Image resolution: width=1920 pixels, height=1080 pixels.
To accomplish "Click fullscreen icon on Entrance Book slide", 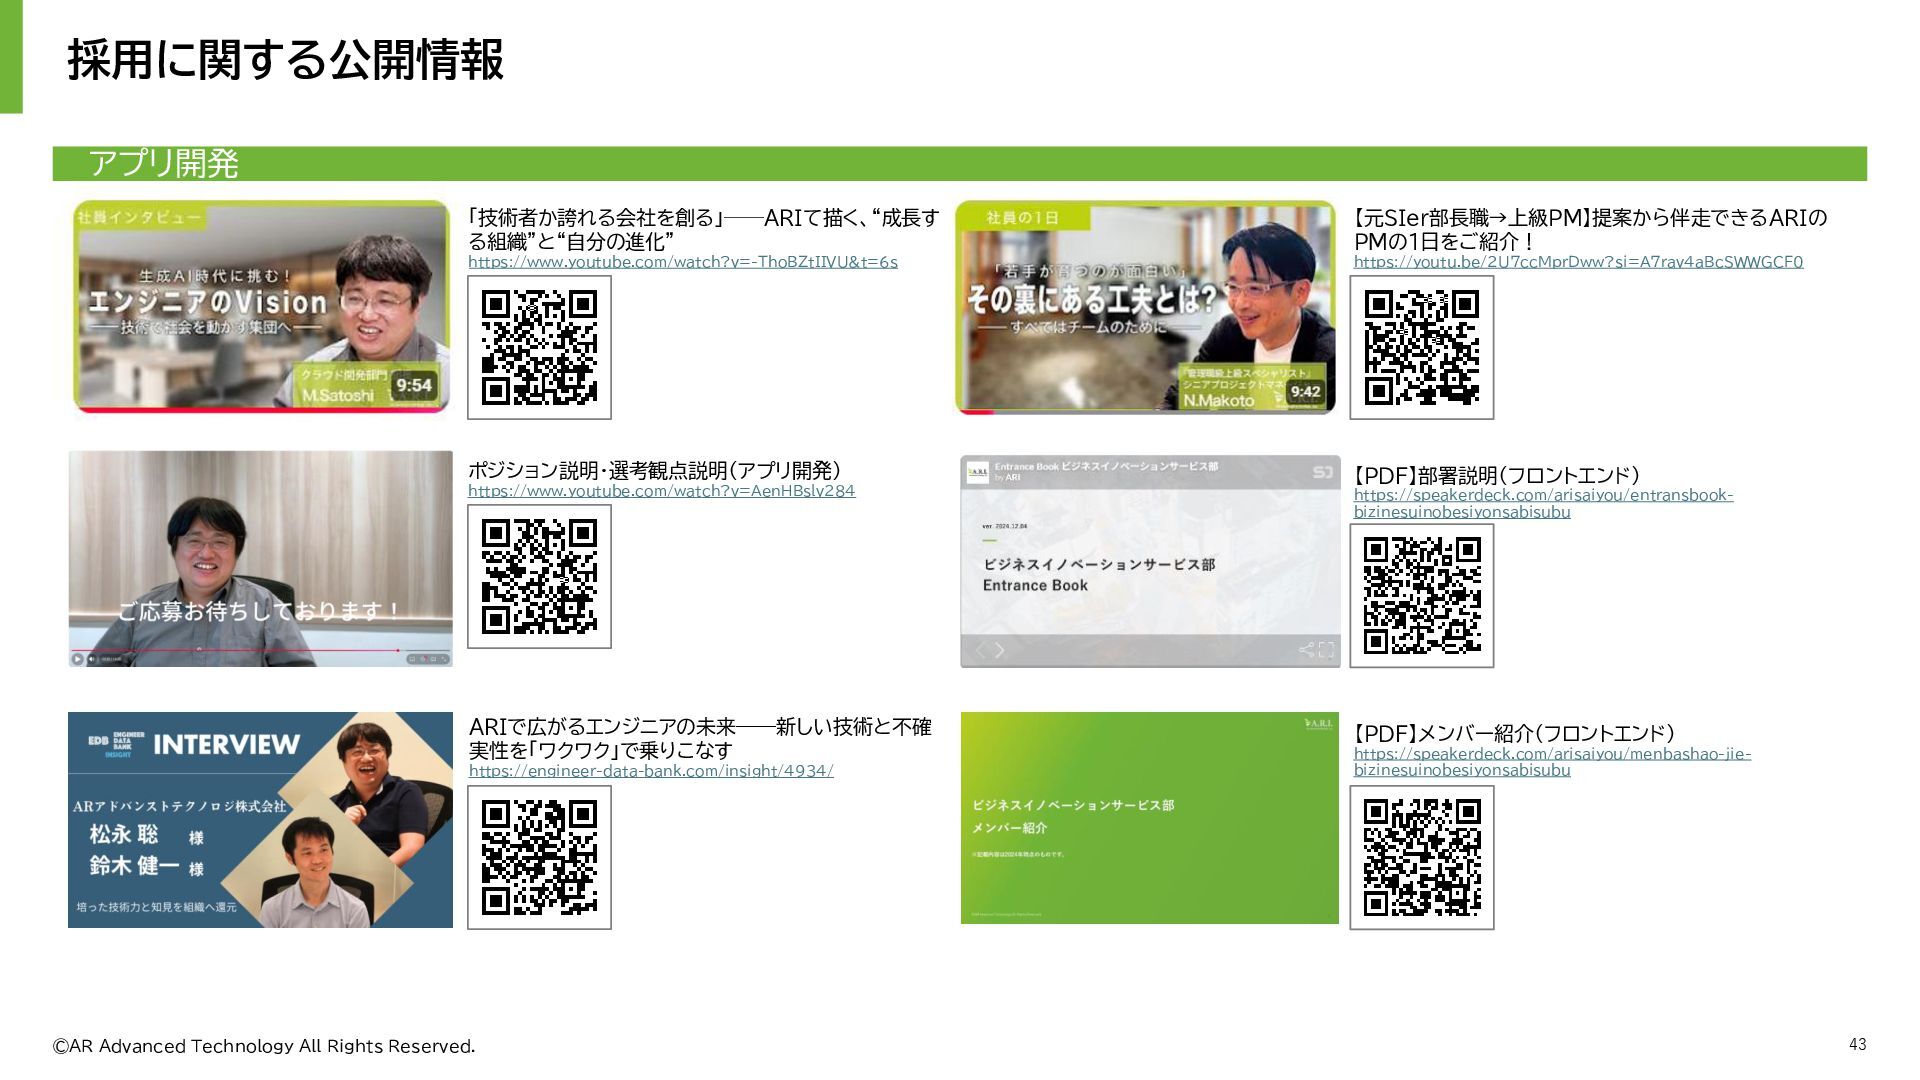I will [1326, 650].
